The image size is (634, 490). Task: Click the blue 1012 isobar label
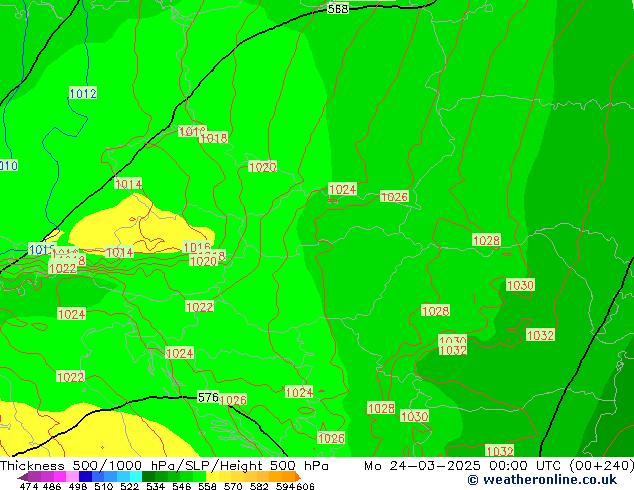pyautogui.click(x=83, y=93)
